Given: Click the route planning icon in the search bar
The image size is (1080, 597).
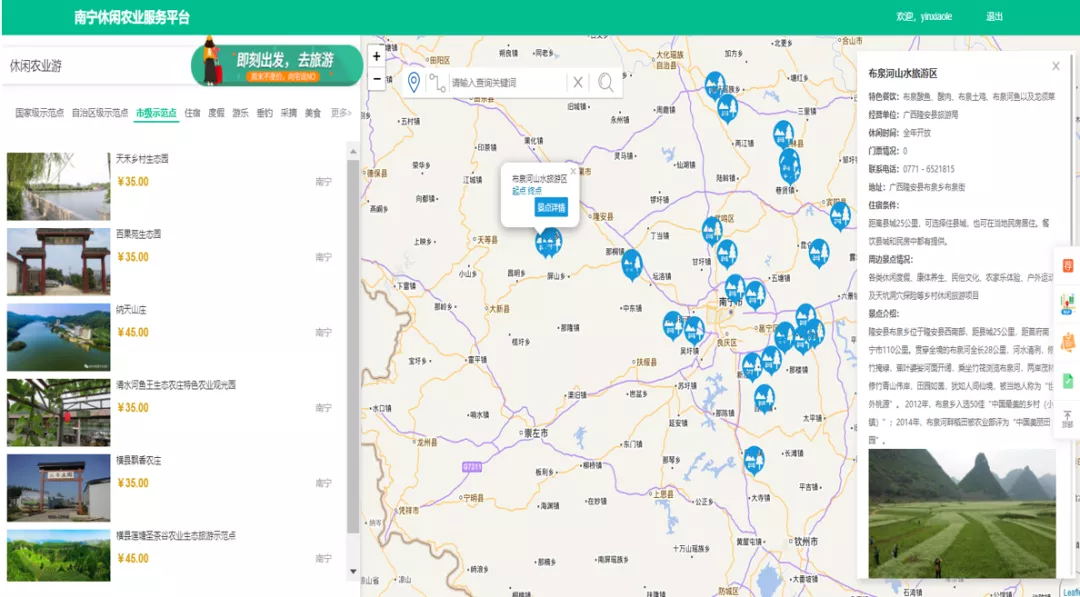Looking at the screenshot, I should [x=437, y=83].
